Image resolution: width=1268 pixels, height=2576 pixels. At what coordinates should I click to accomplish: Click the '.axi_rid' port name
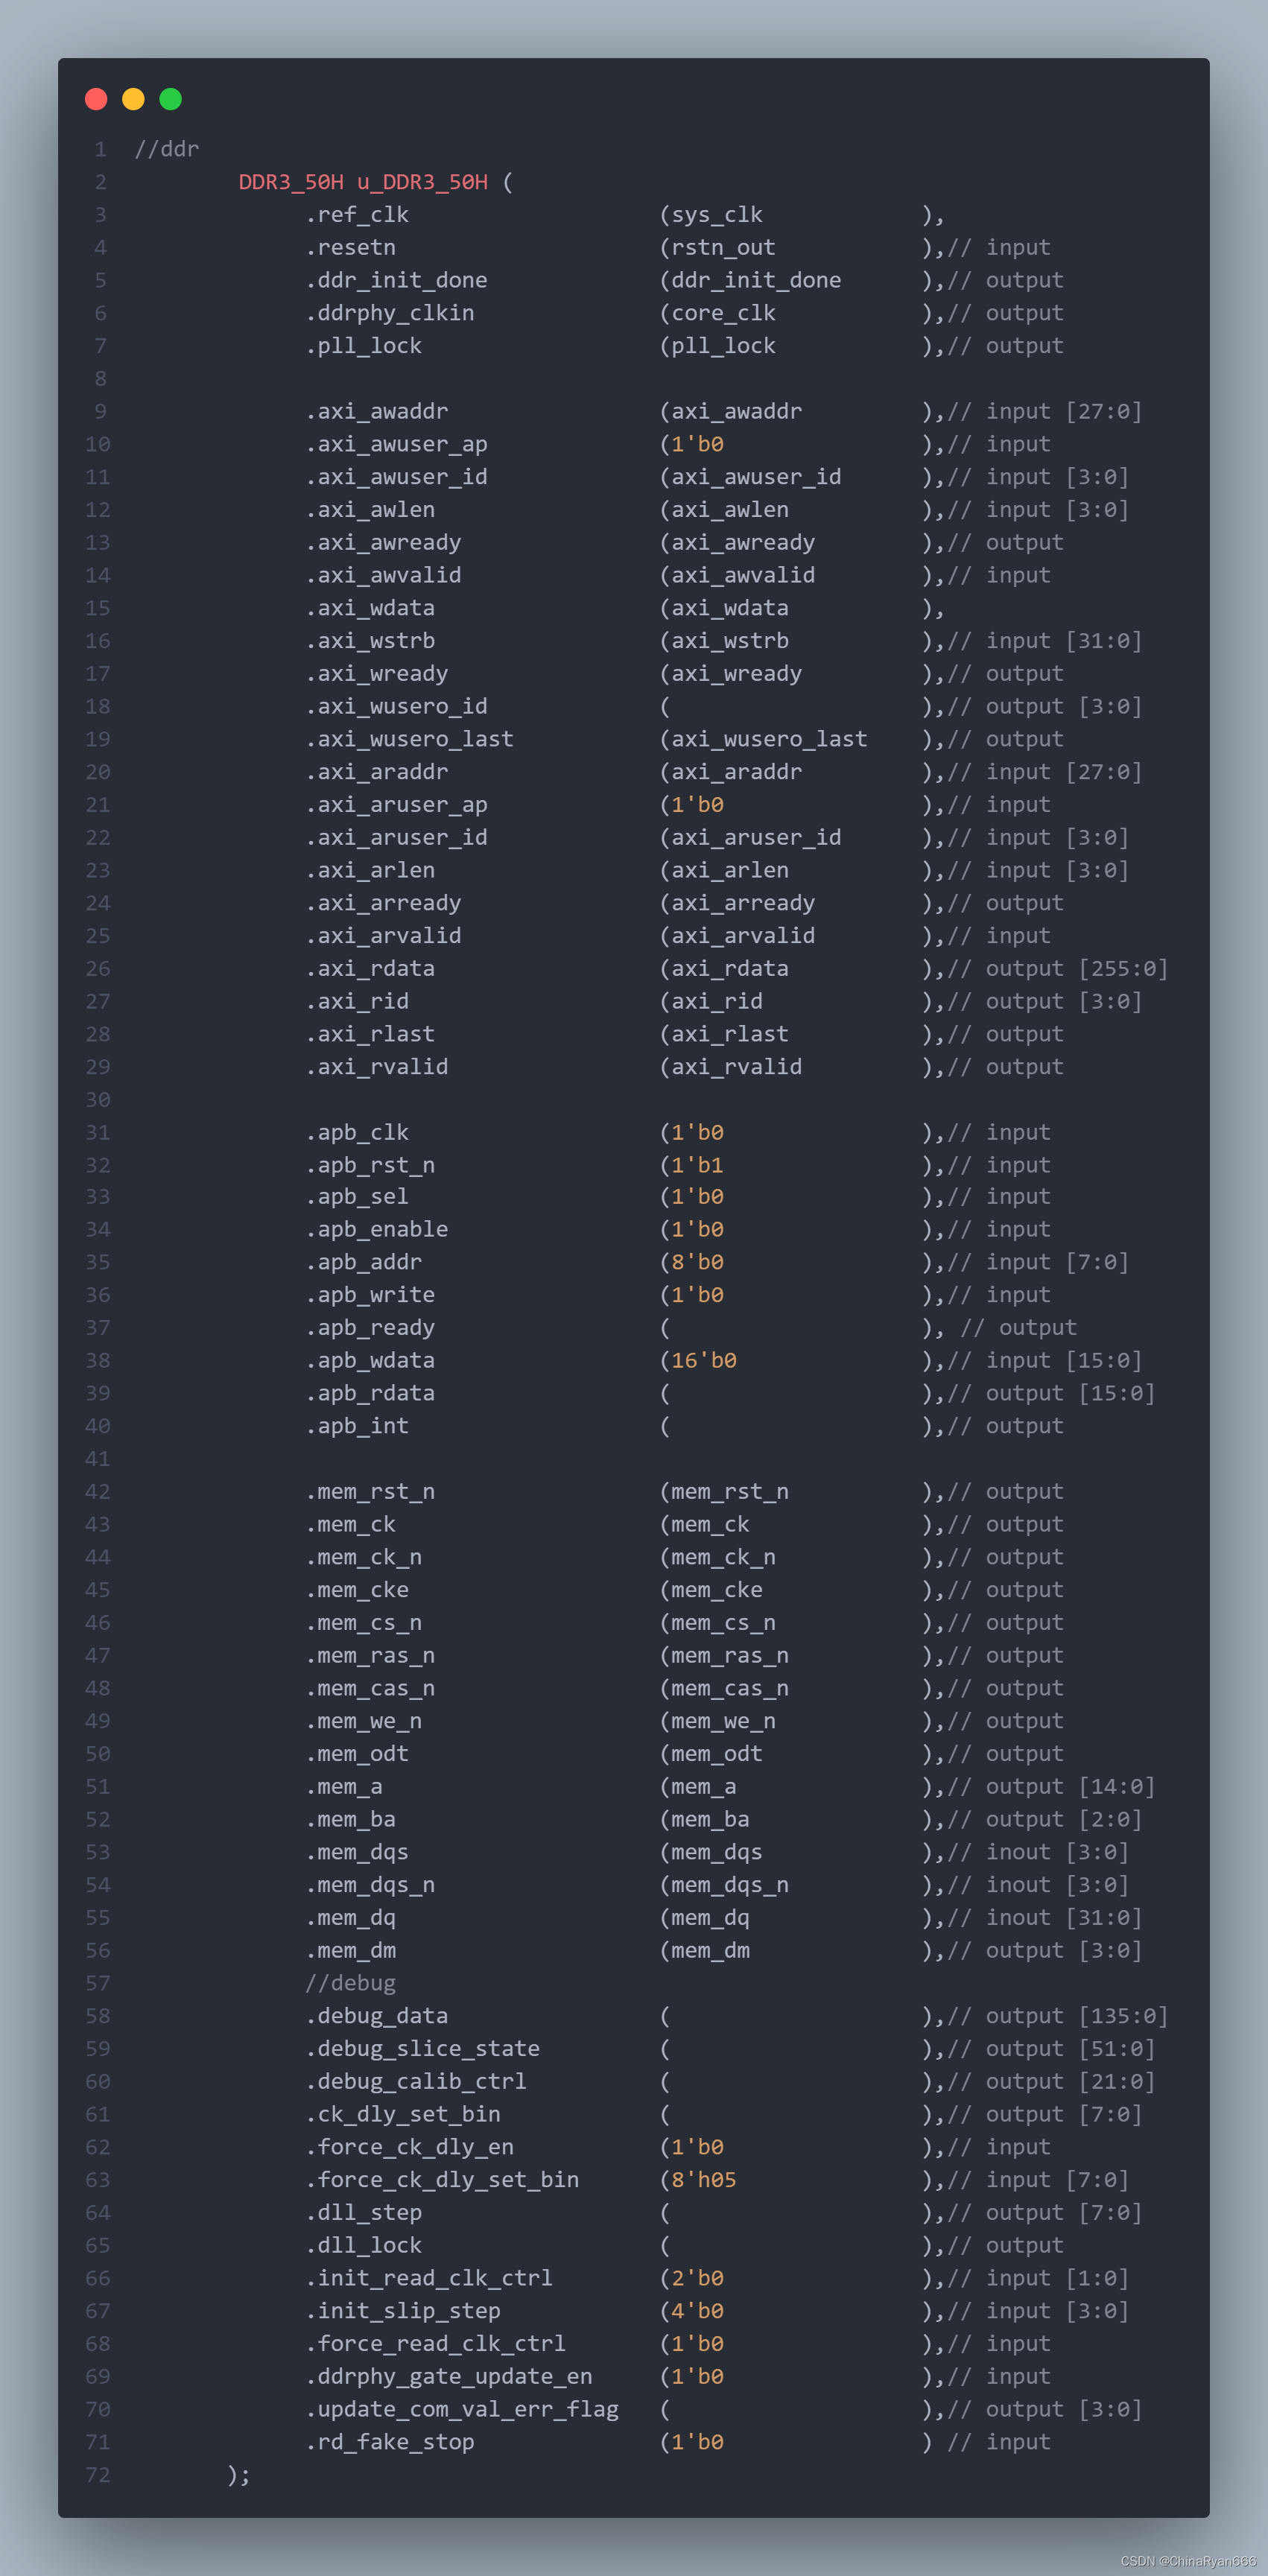coord(357,1002)
